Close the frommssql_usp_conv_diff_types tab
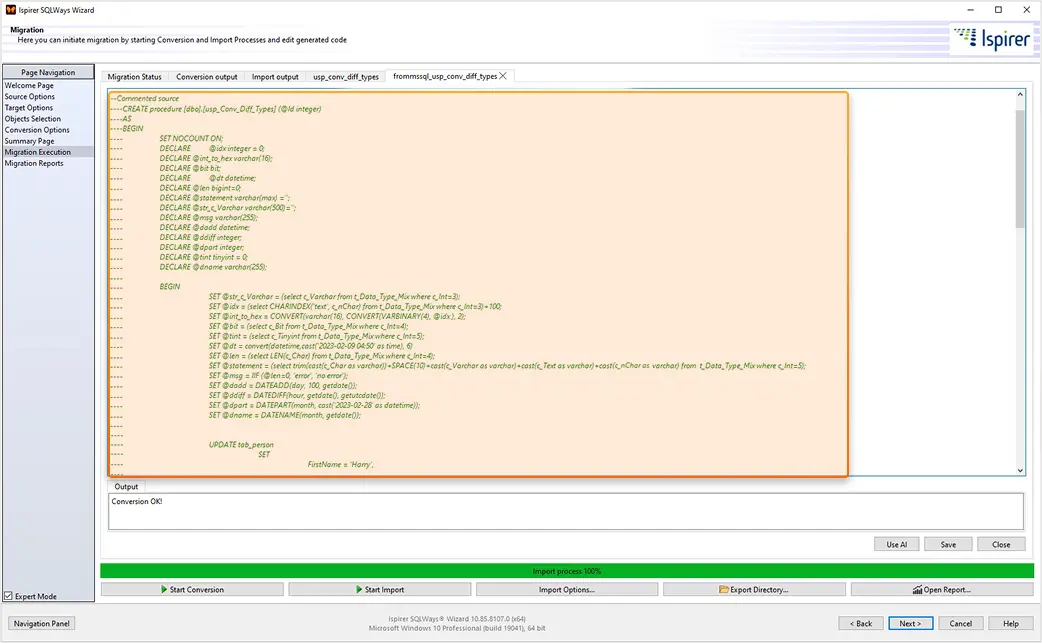1042x643 pixels. 503,76
